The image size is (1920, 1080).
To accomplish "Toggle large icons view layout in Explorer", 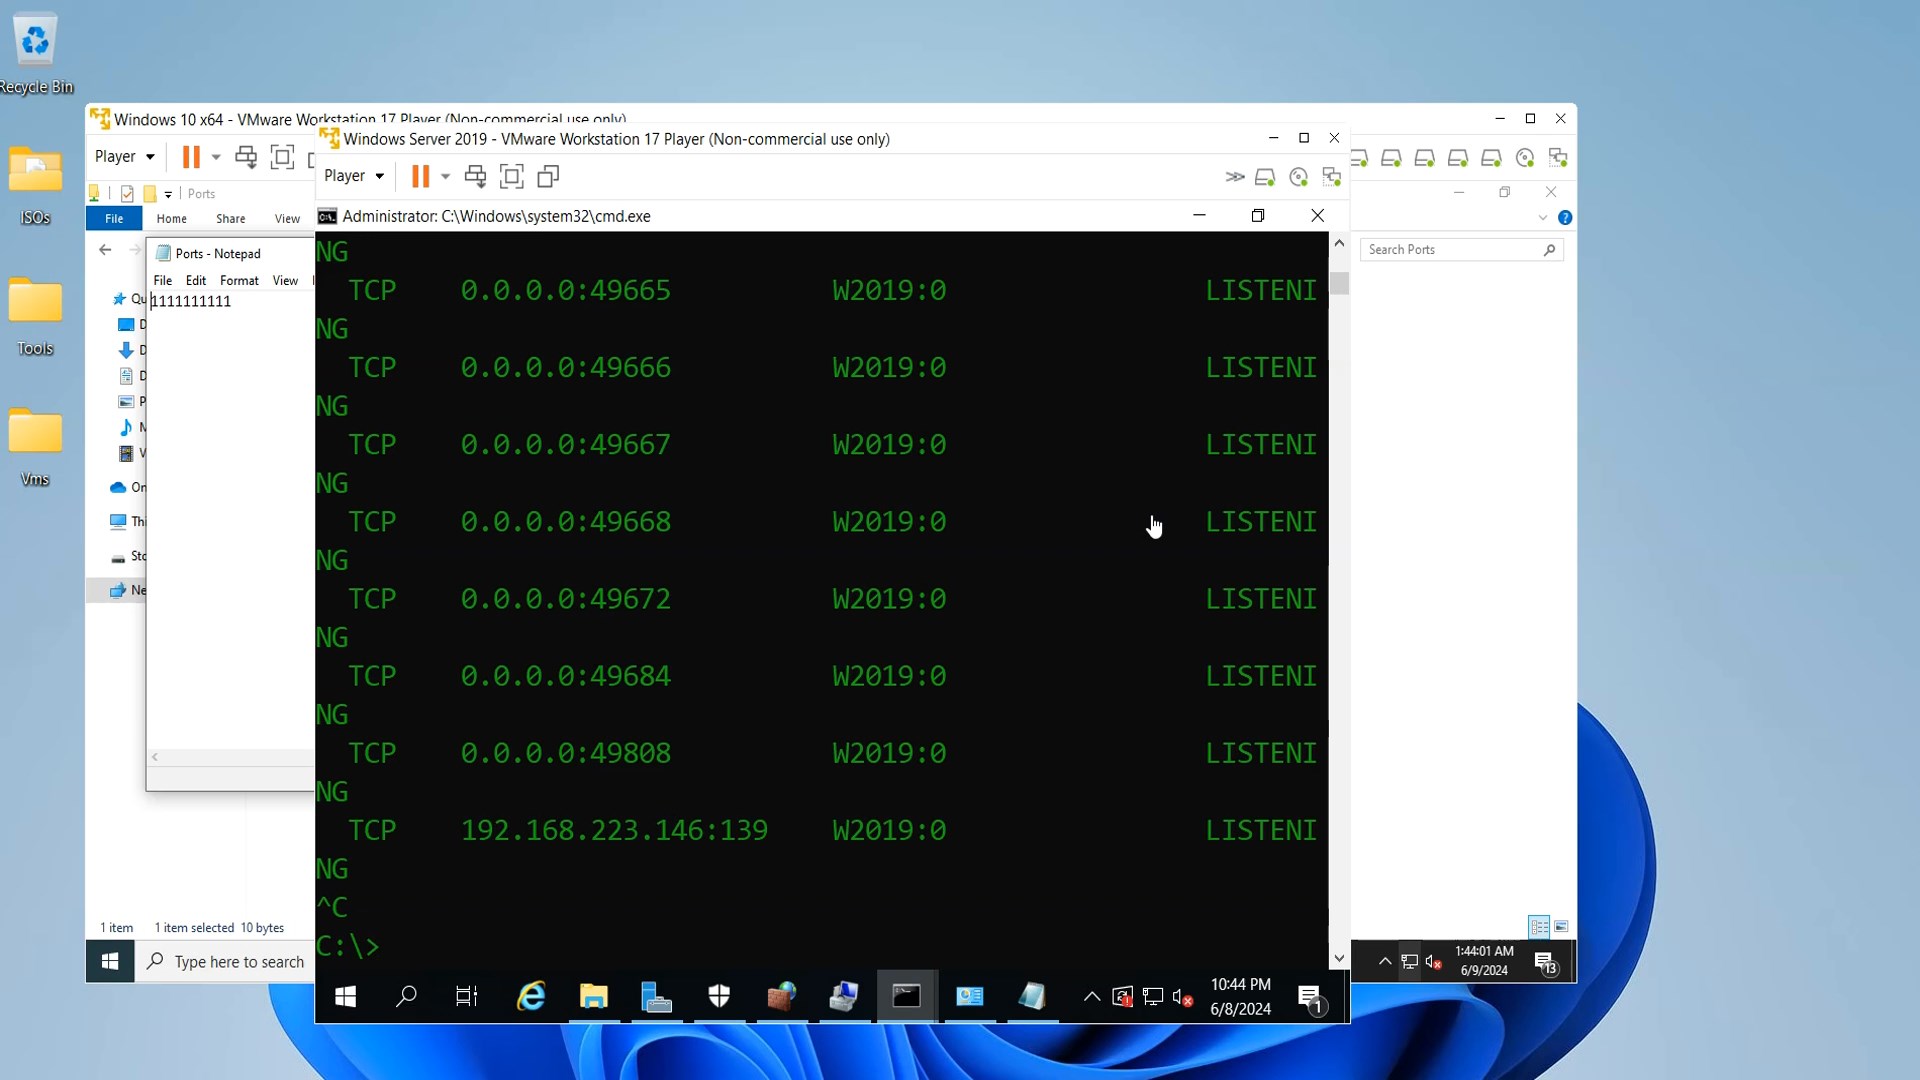I will pos(1561,926).
